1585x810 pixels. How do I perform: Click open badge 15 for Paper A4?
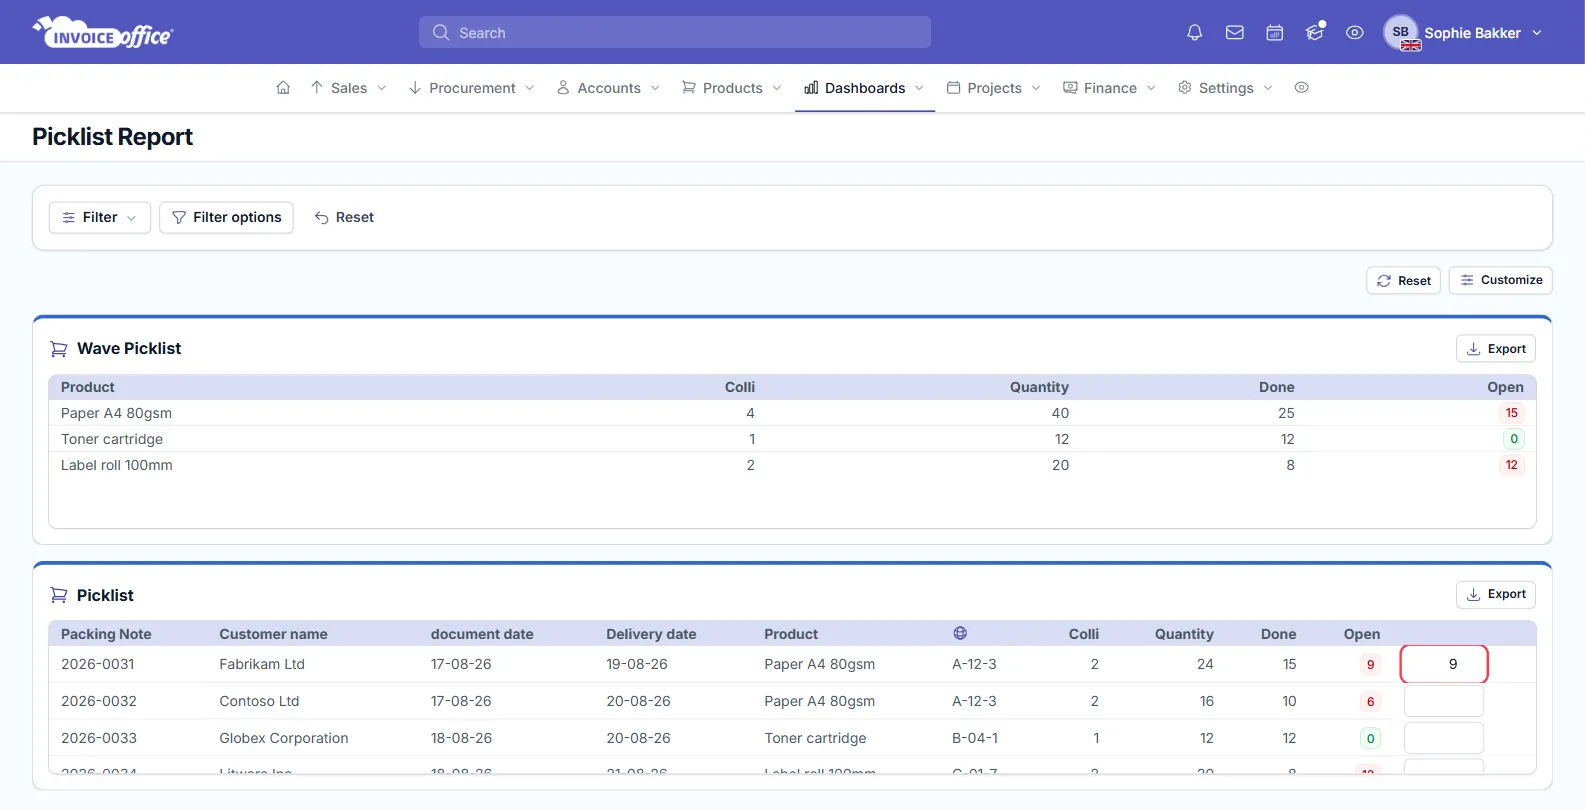1511,413
